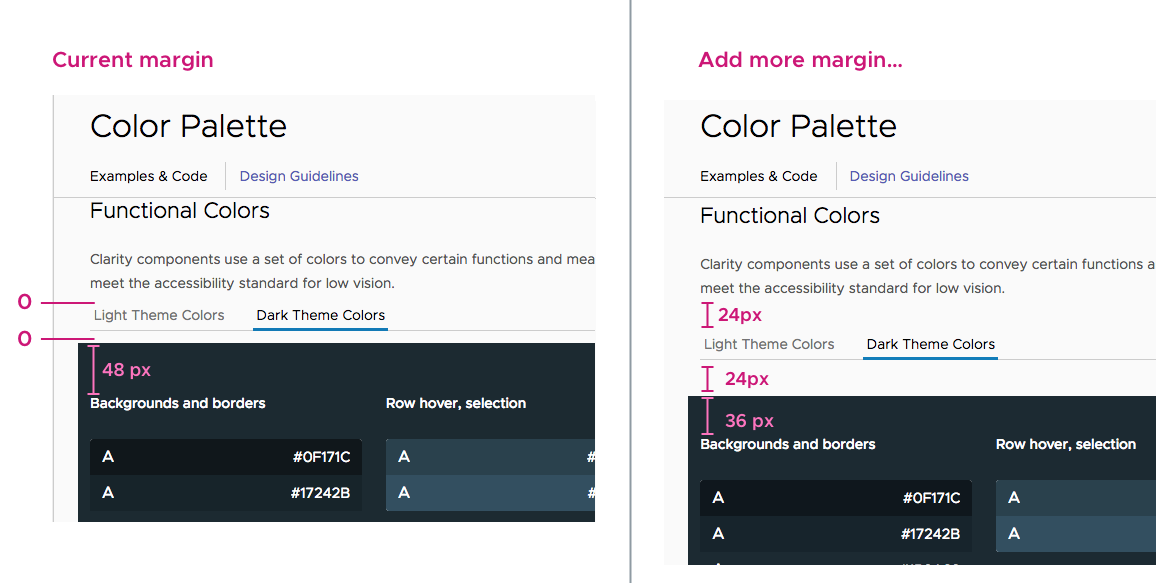Select the #17242B color swatch

pyautogui.click(x=225, y=492)
